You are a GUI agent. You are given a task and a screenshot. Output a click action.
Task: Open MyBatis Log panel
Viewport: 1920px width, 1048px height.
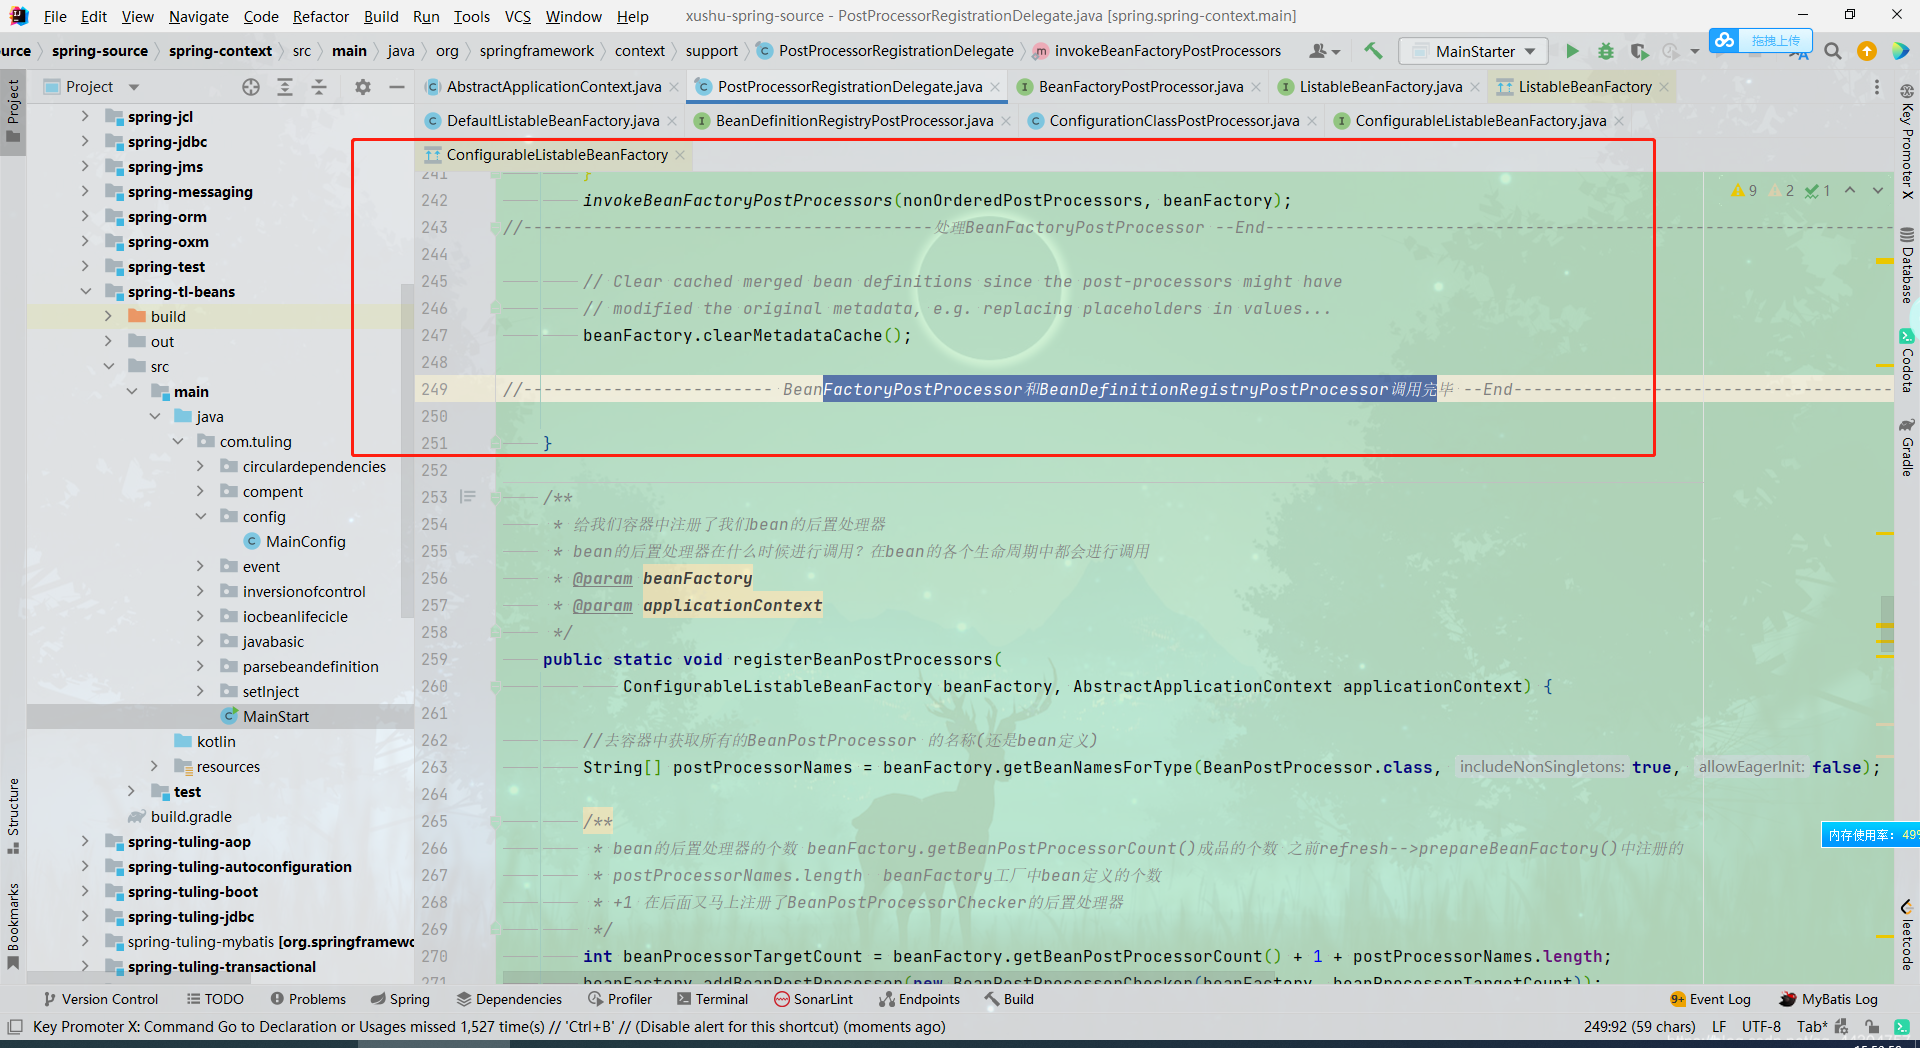point(1829,999)
